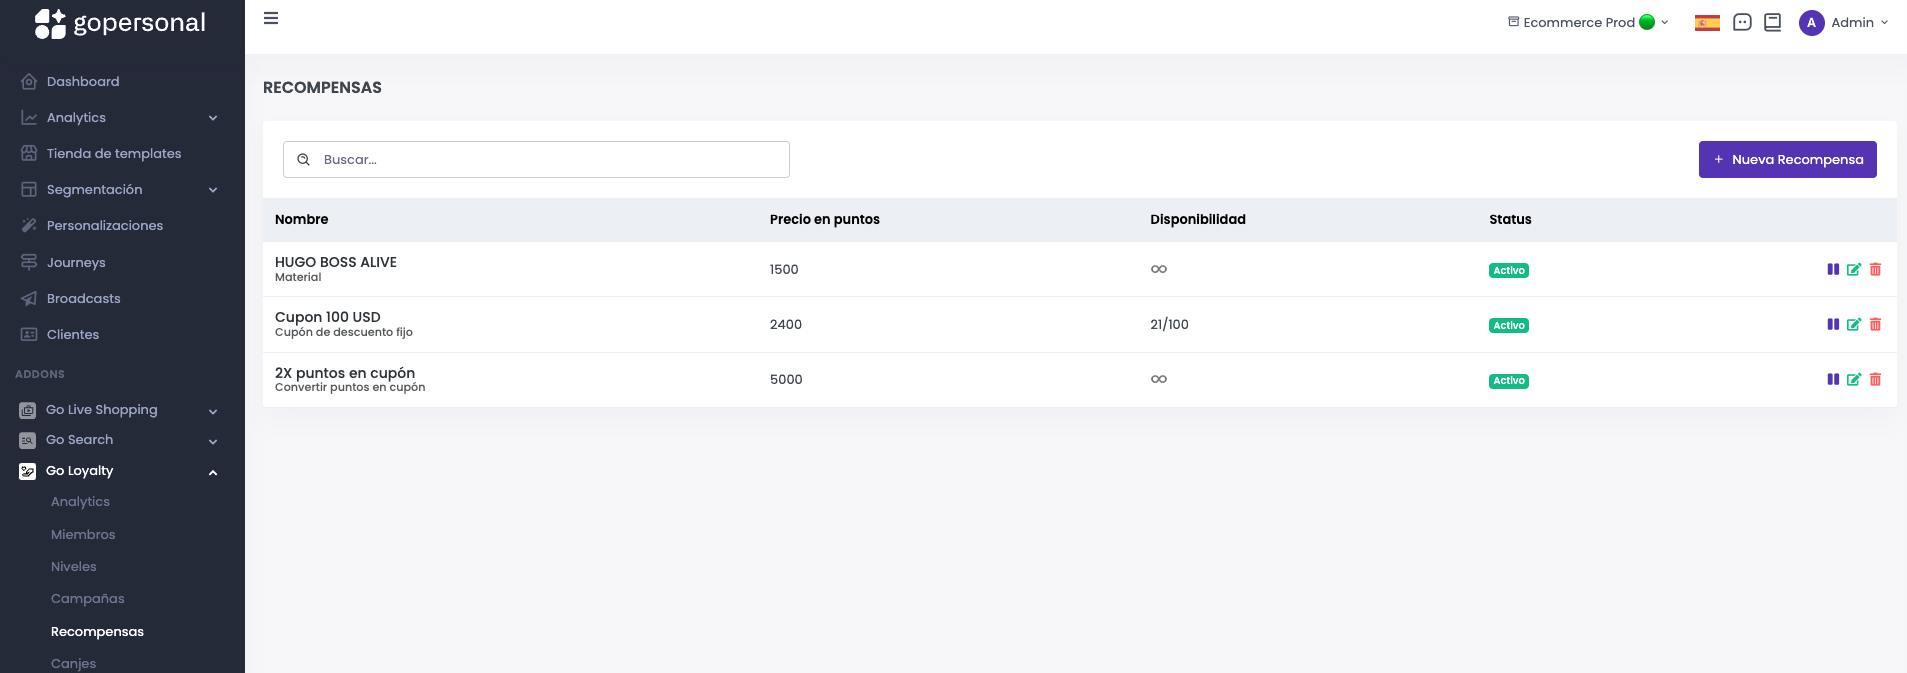Viewport: 1907px width, 673px height.
Task: Open the chat bot icon in header
Action: pyautogui.click(x=1742, y=23)
